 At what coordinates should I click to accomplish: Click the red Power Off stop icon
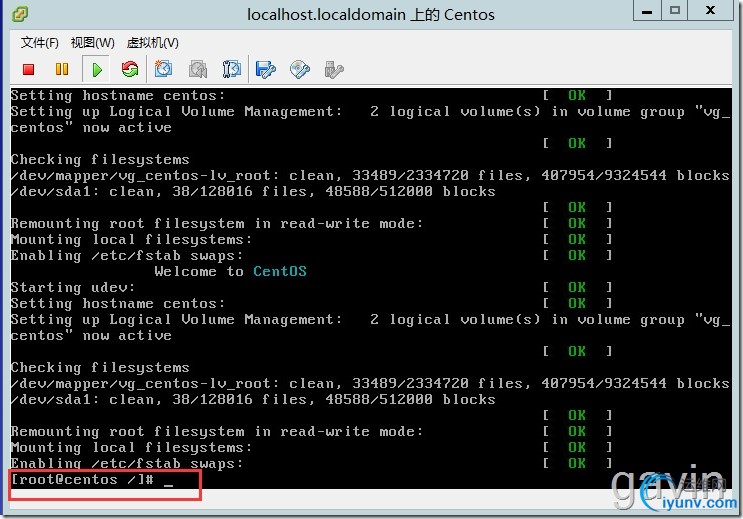point(28,70)
